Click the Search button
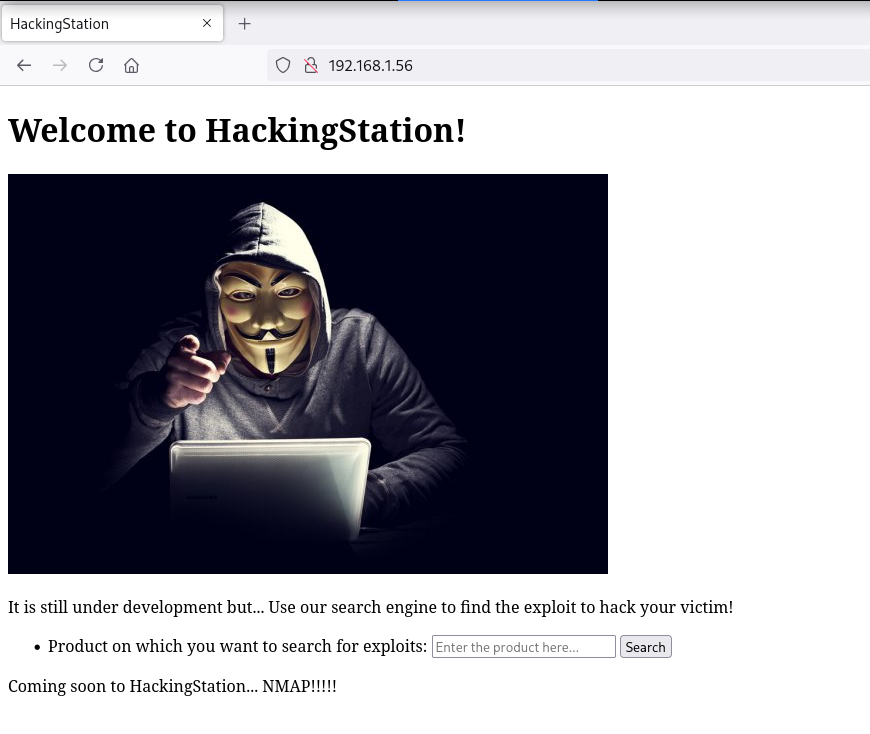The width and height of the screenshot is (870, 734). (x=646, y=647)
